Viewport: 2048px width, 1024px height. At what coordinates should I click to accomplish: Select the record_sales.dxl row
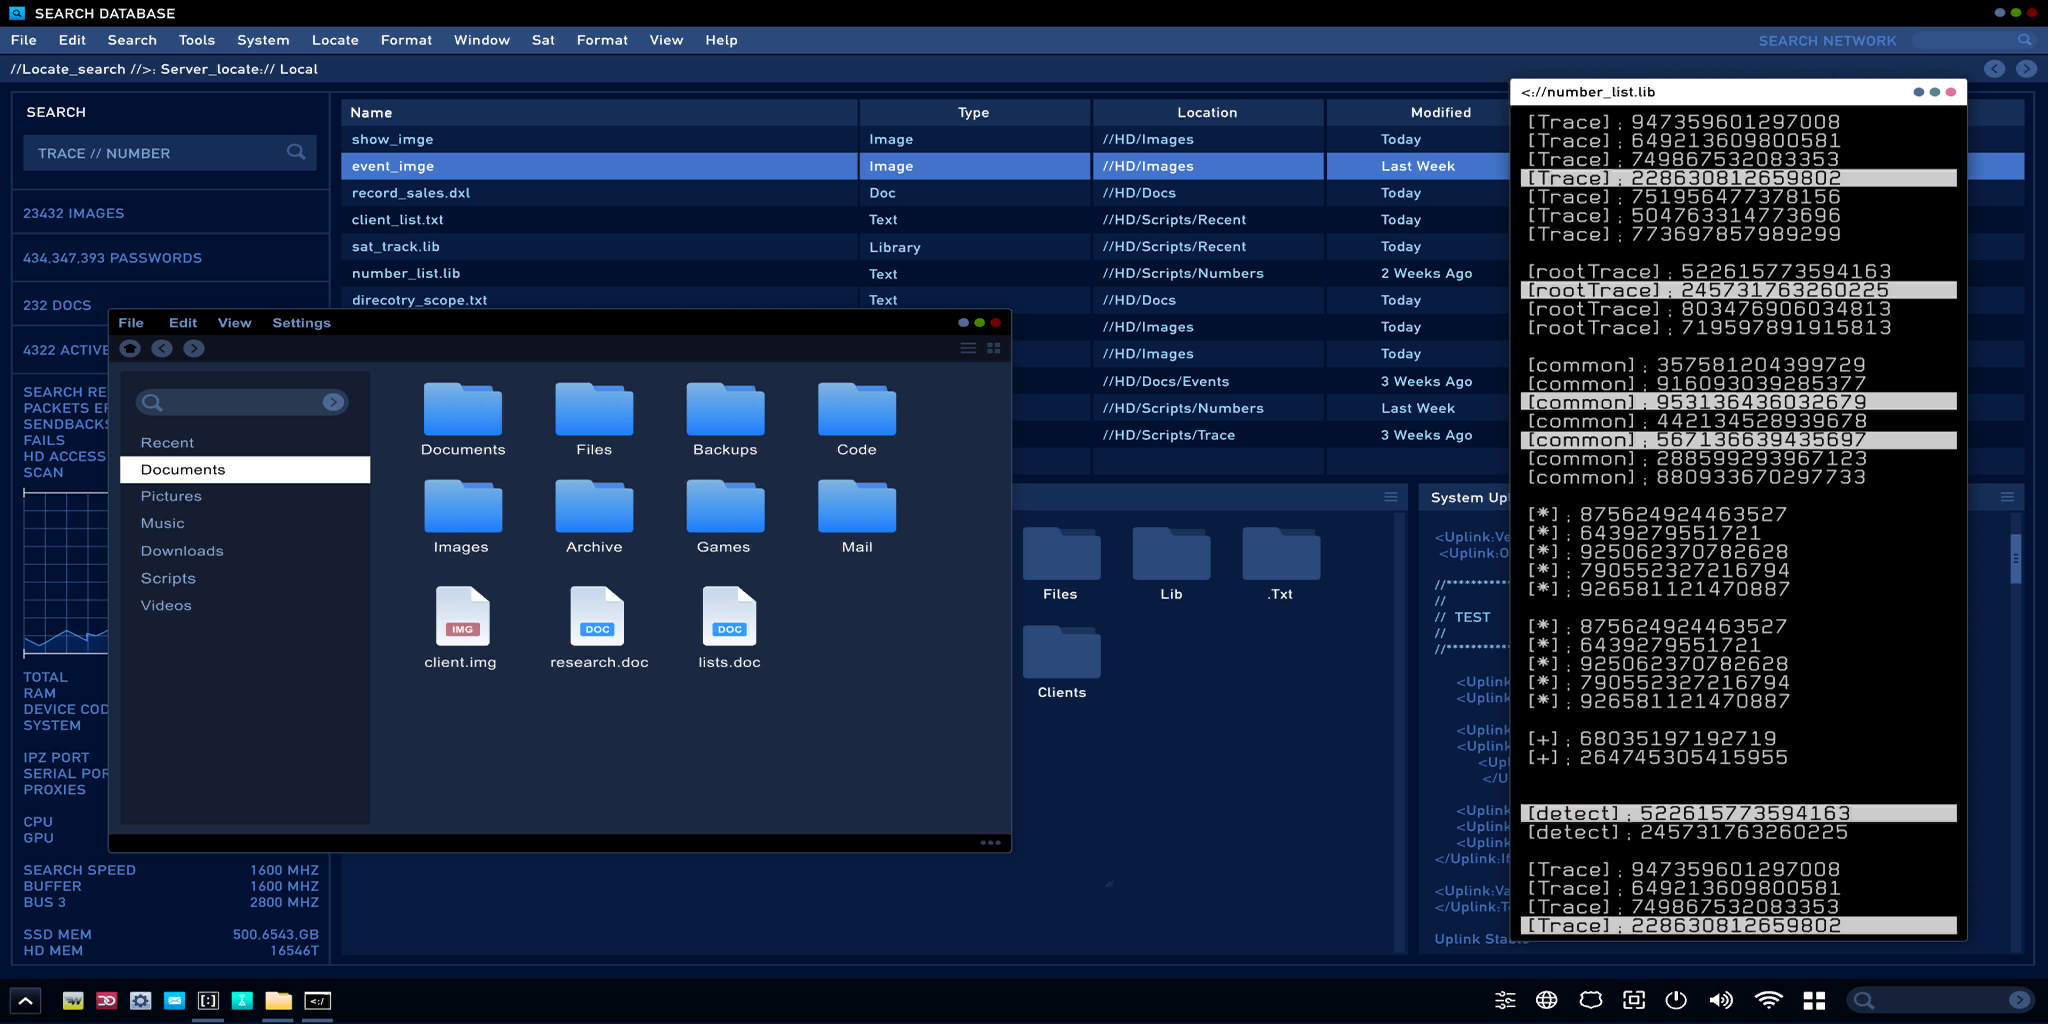(x=925, y=193)
